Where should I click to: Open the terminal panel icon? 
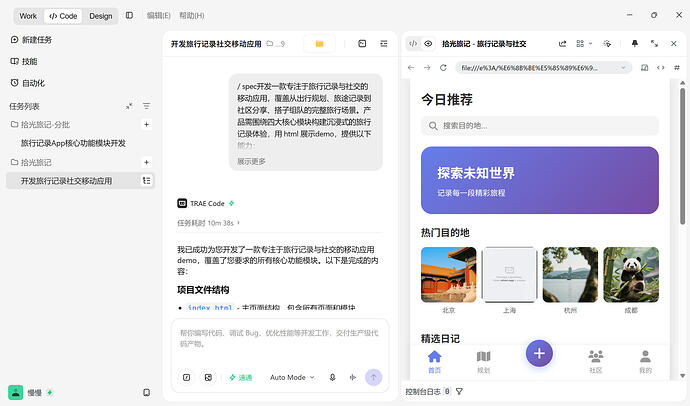pos(362,44)
